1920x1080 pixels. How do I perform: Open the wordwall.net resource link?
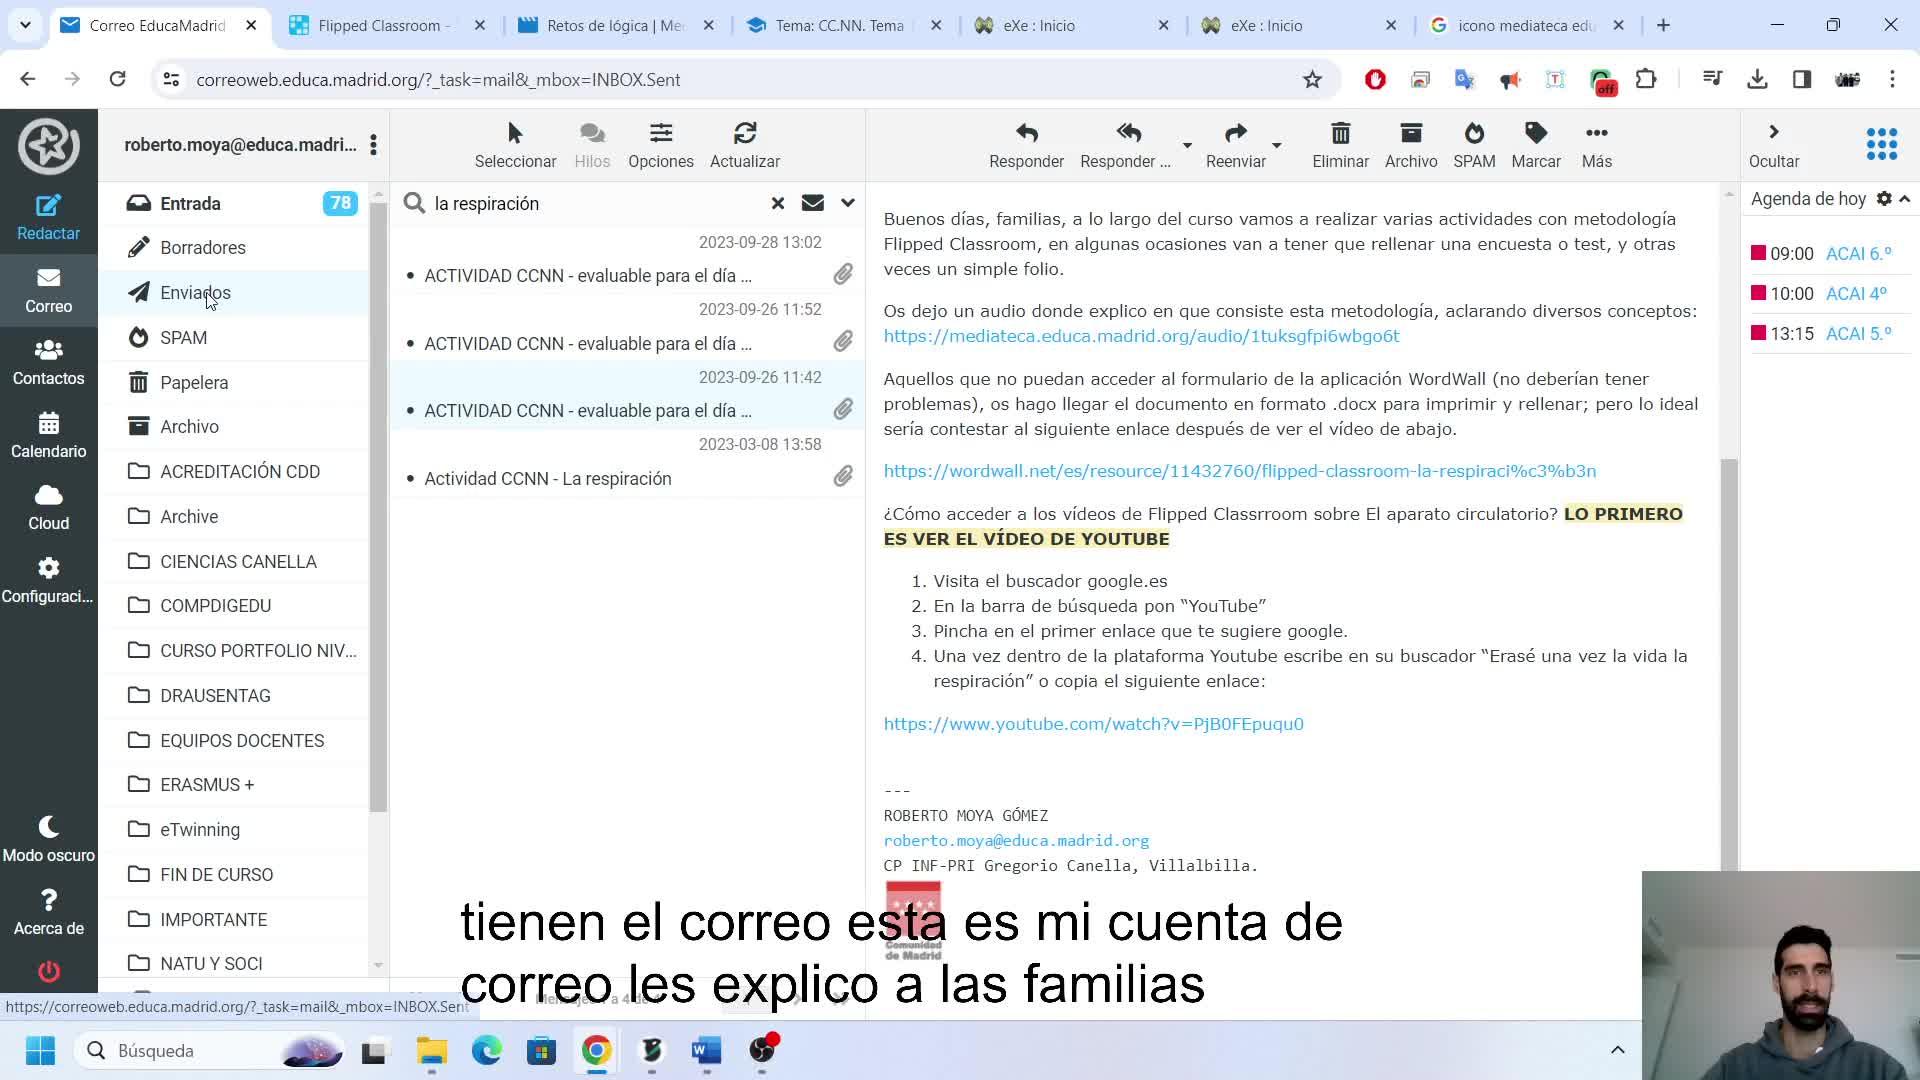pyautogui.click(x=1240, y=471)
